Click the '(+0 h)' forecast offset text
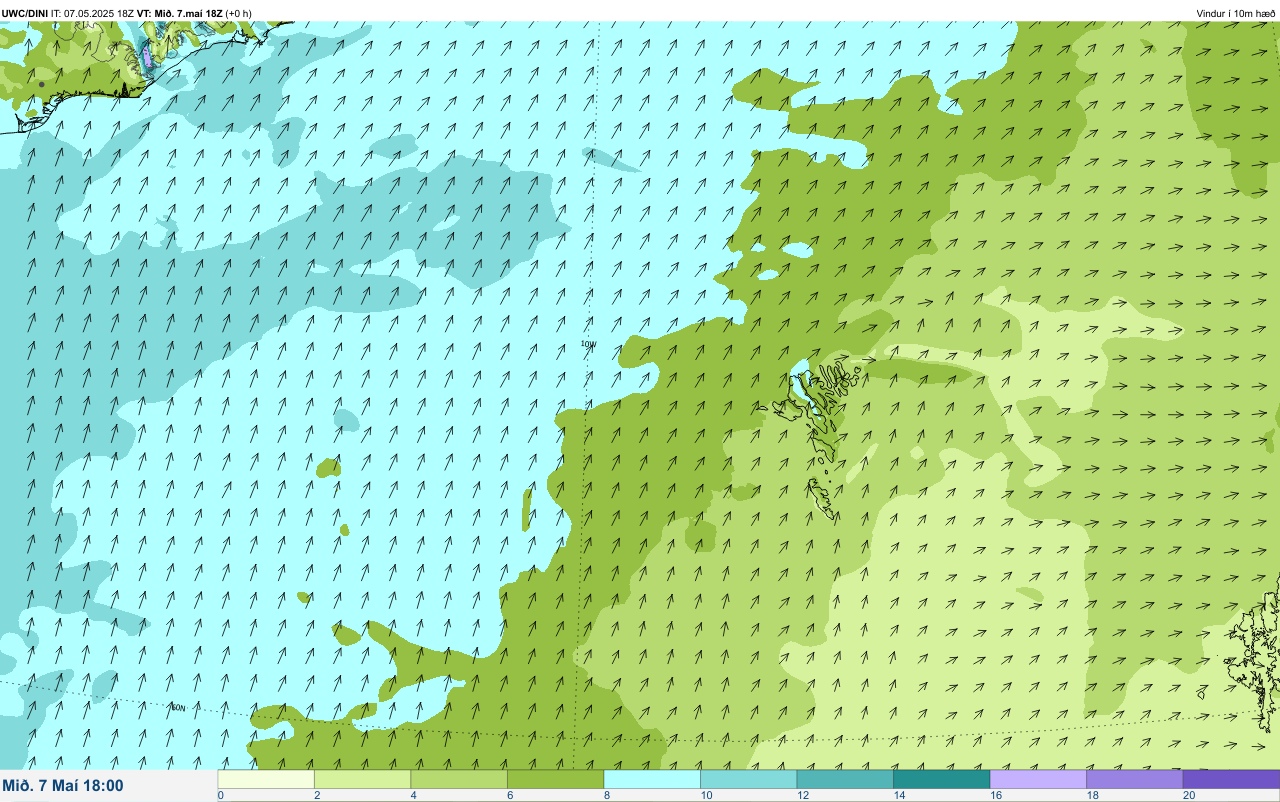This screenshot has width=1280, height=802. [239, 13]
